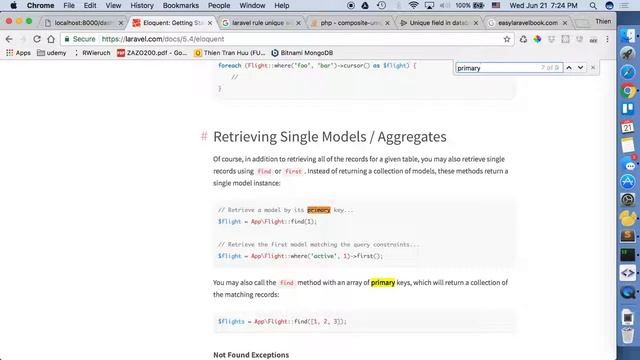
Task: Open Finder from the Dock
Action: tap(628, 36)
